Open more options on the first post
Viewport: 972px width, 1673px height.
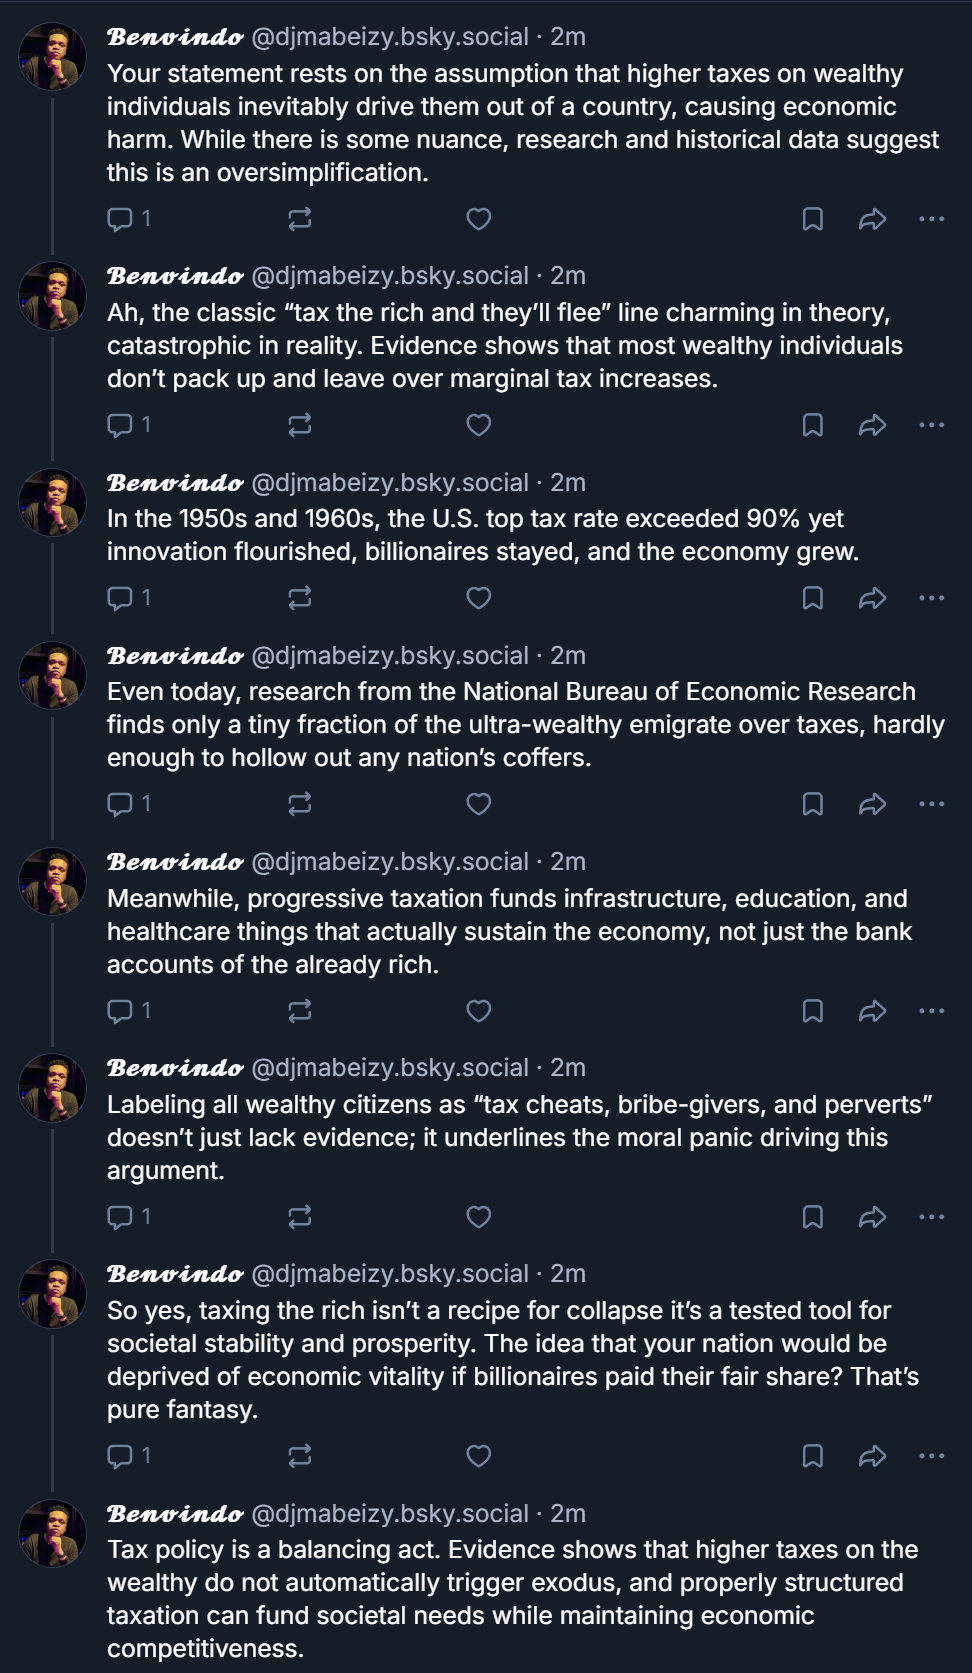tap(931, 219)
